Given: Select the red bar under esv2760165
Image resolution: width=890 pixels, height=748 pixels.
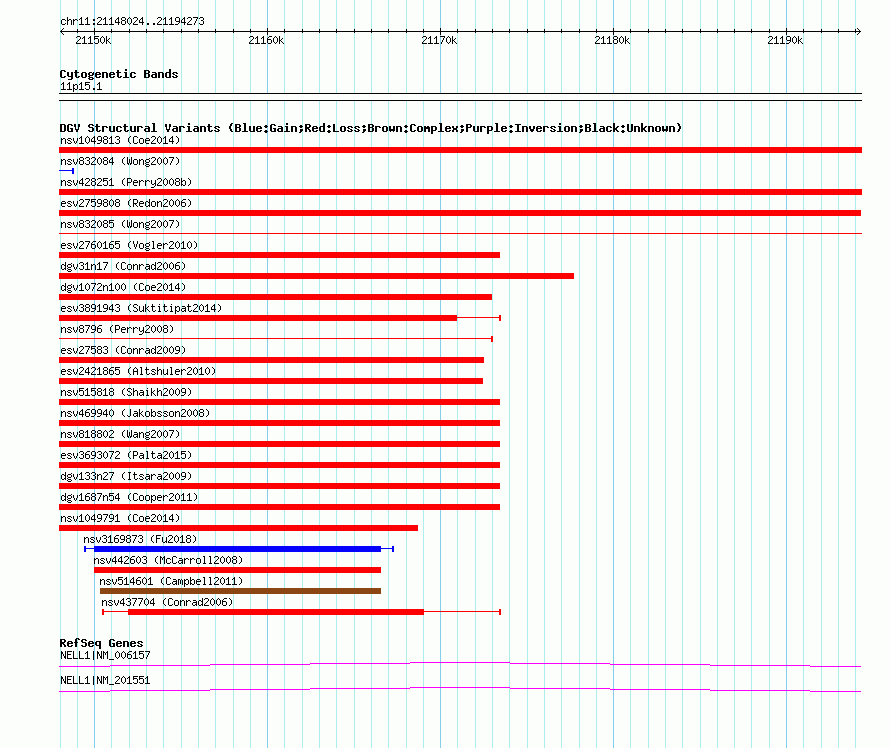Looking at the screenshot, I should 279,255.
